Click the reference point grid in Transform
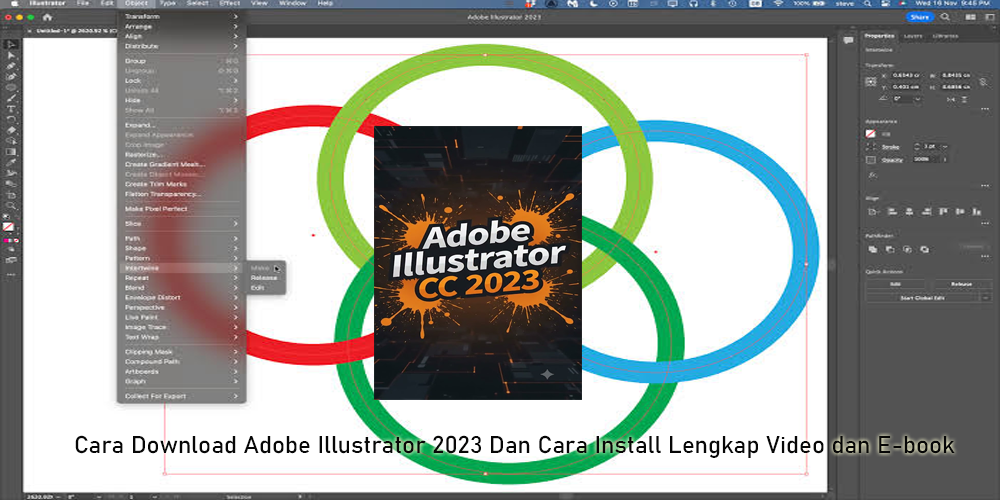The height and width of the screenshot is (500, 1000). [870, 82]
